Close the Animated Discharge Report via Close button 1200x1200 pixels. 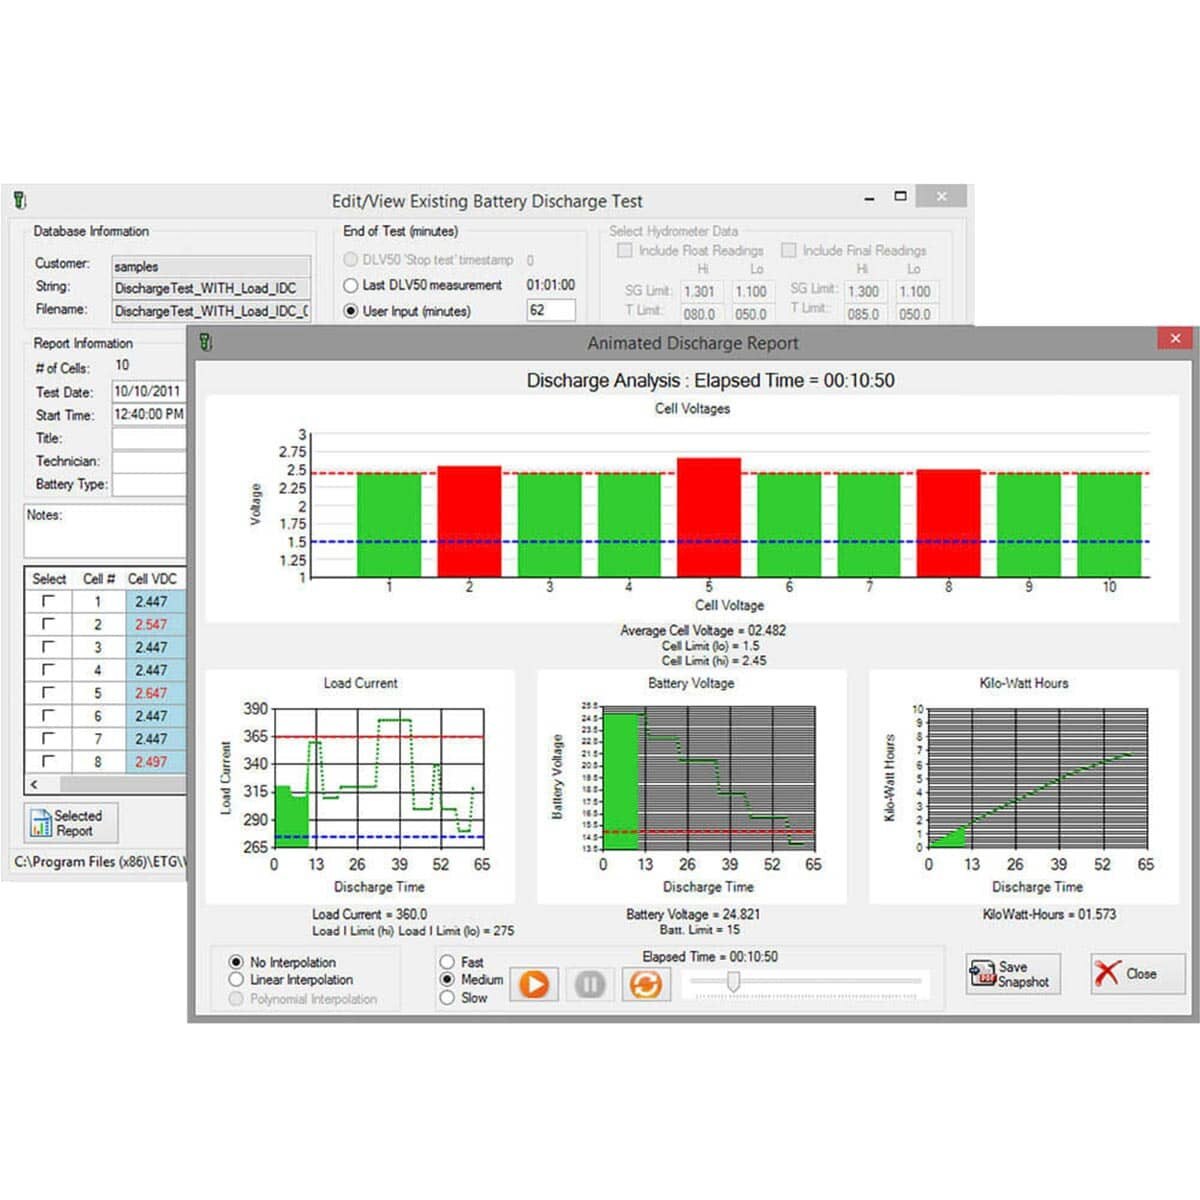pyautogui.click(x=1137, y=974)
